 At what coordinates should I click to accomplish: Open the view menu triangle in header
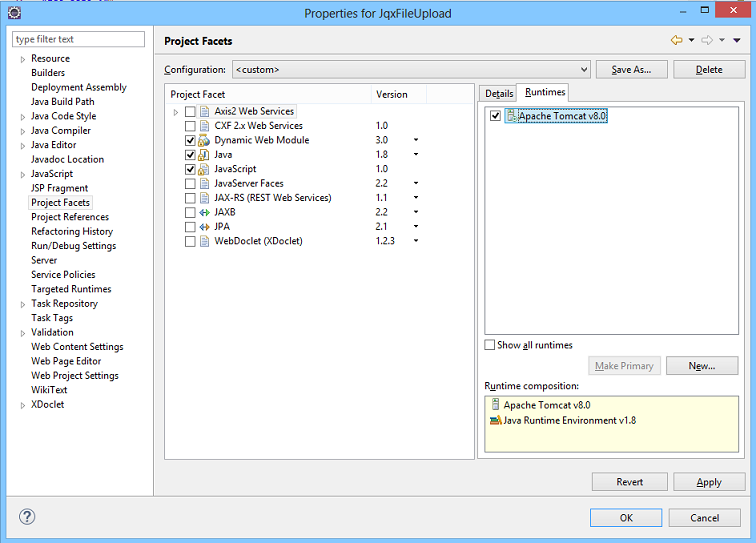737,41
